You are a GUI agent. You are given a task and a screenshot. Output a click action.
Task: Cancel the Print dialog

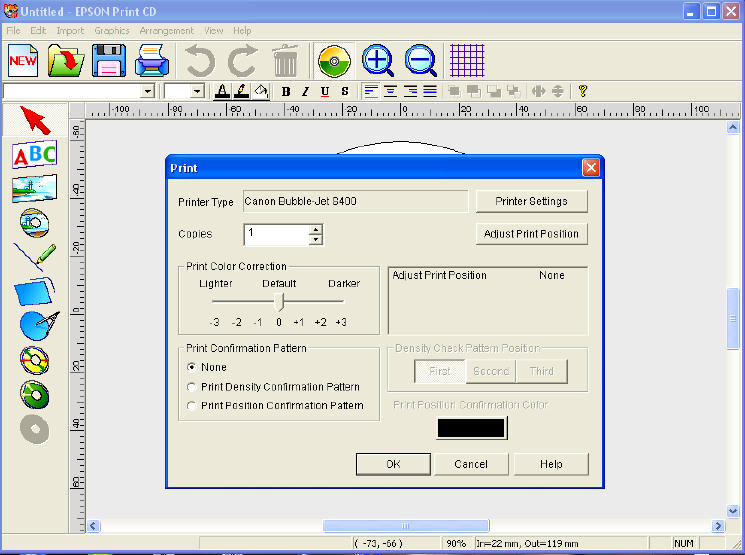[x=471, y=464]
